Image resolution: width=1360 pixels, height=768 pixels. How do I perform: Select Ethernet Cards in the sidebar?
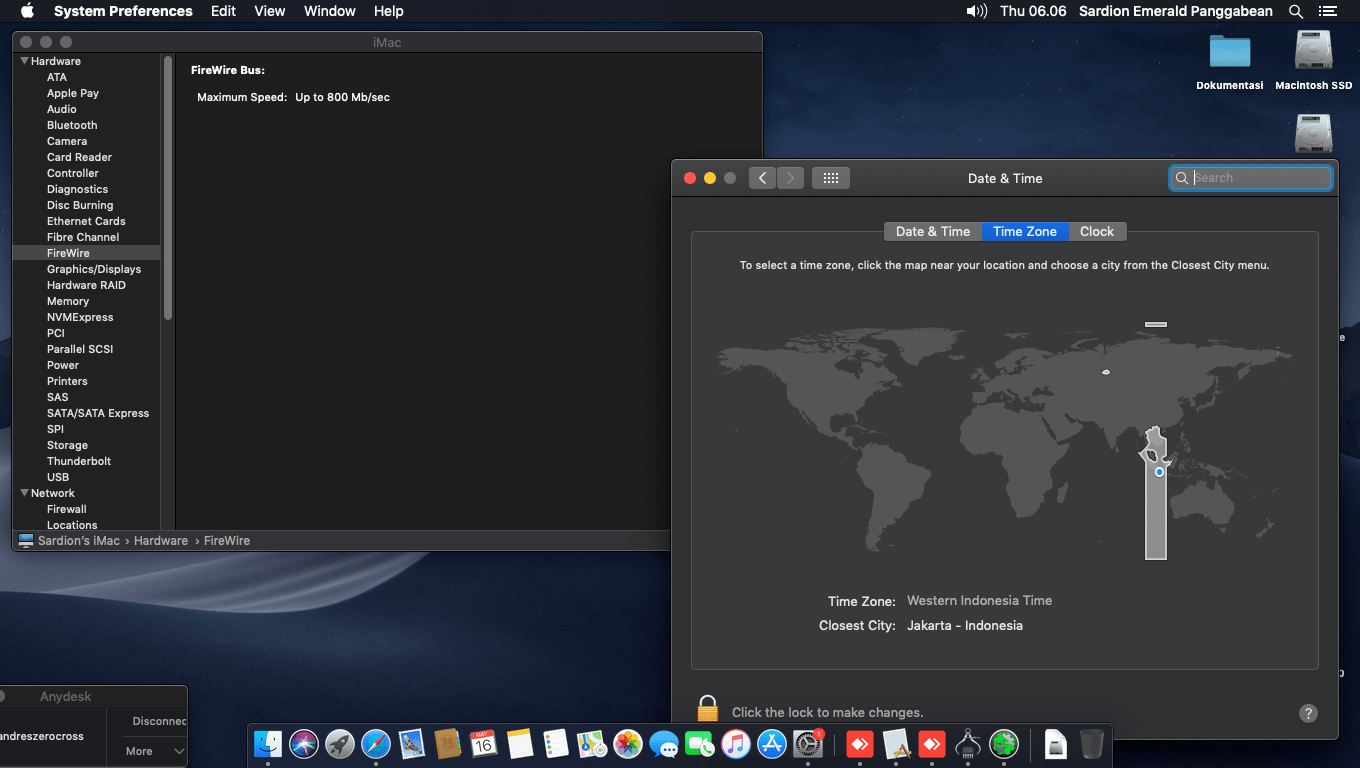[86, 221]
